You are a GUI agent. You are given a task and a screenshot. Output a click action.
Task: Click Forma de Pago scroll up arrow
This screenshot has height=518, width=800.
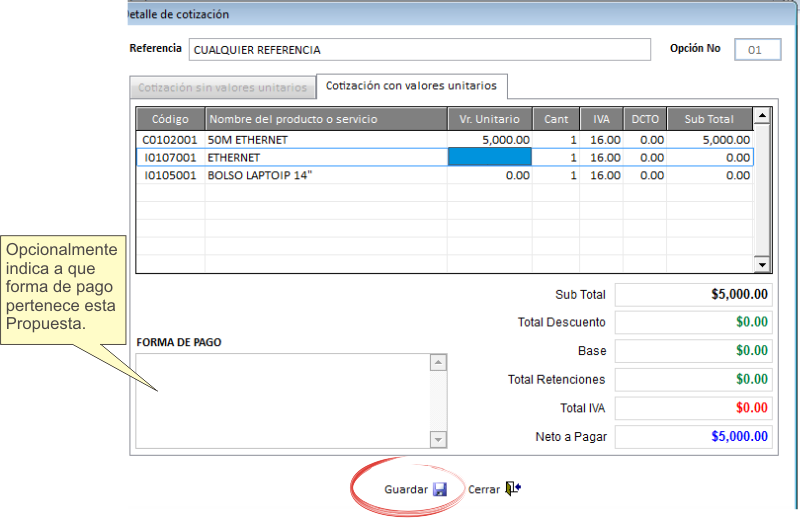click(x=438, y=362)
